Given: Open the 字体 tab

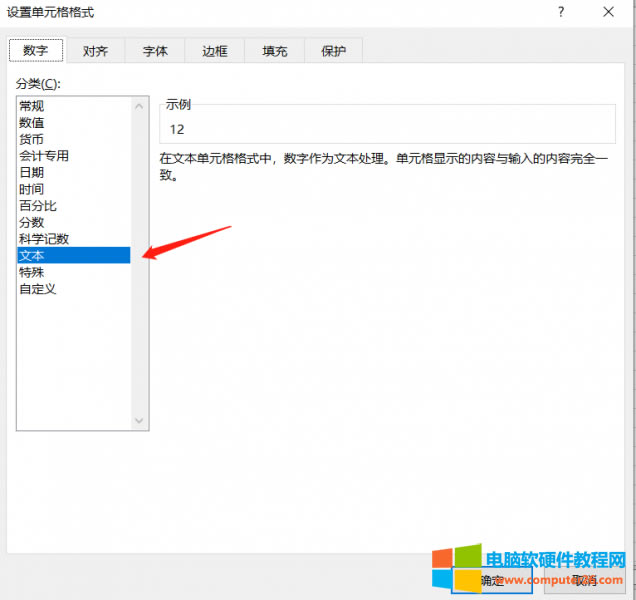Looking at the screenshot, I should (x=155, y=51).
